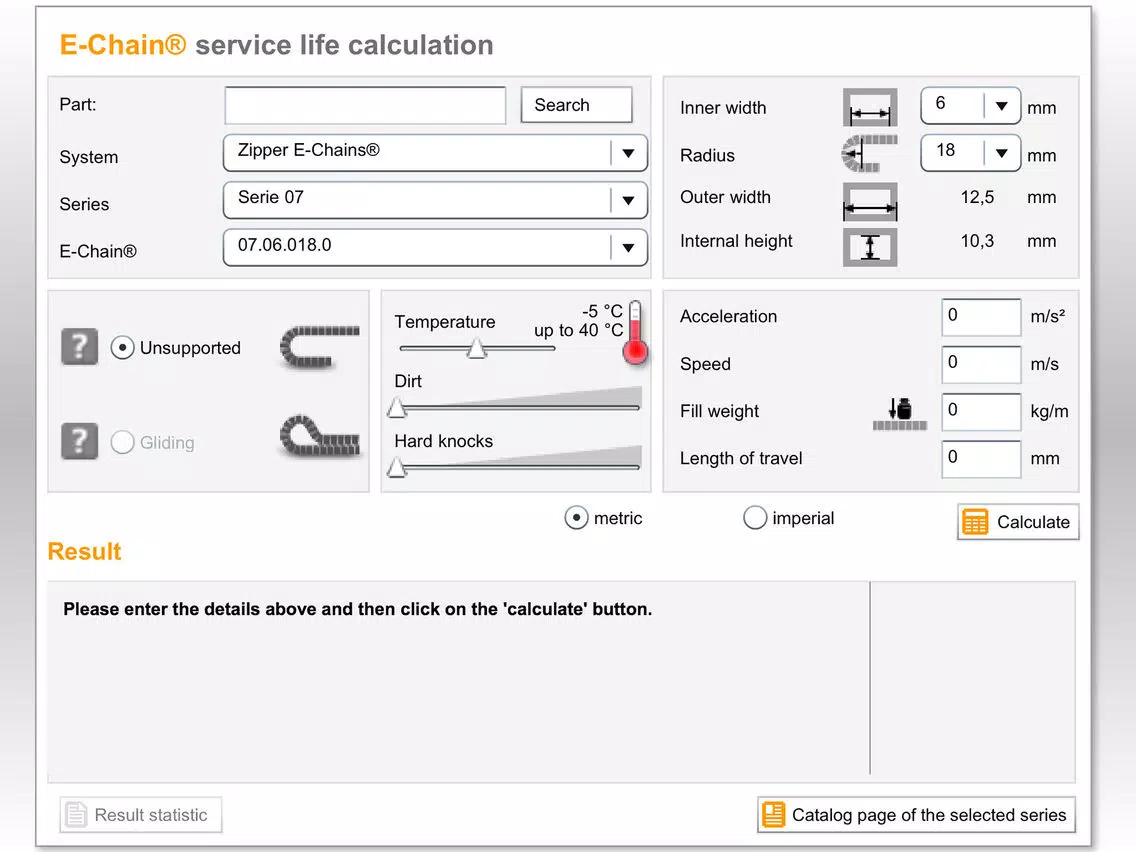Click the unsupported chain illustration
Viewport: 1136px width, 852px height.
click(320, 347)
